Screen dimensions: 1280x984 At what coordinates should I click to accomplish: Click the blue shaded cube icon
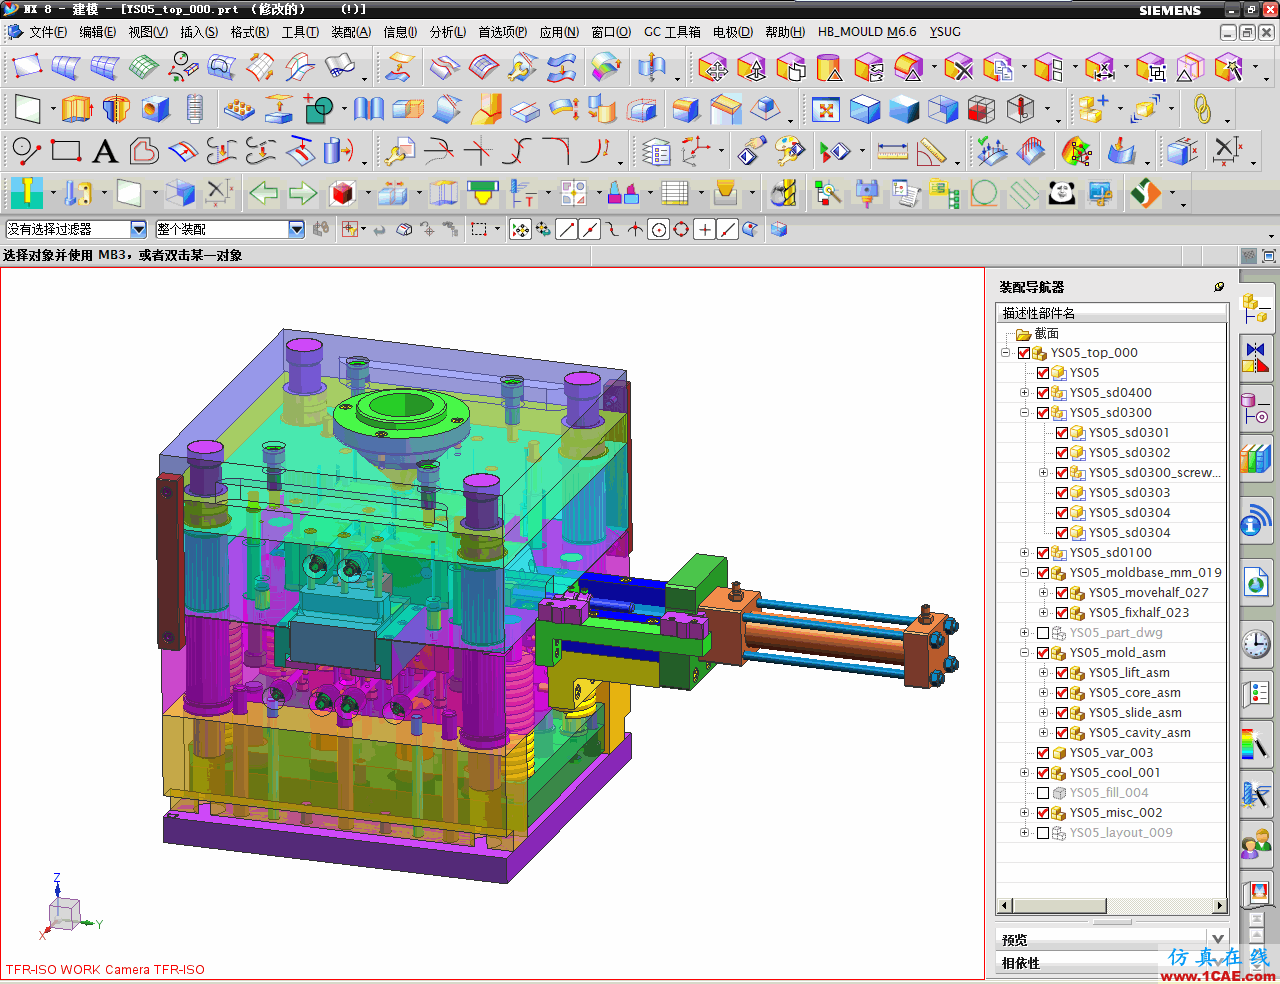point(904,109)
